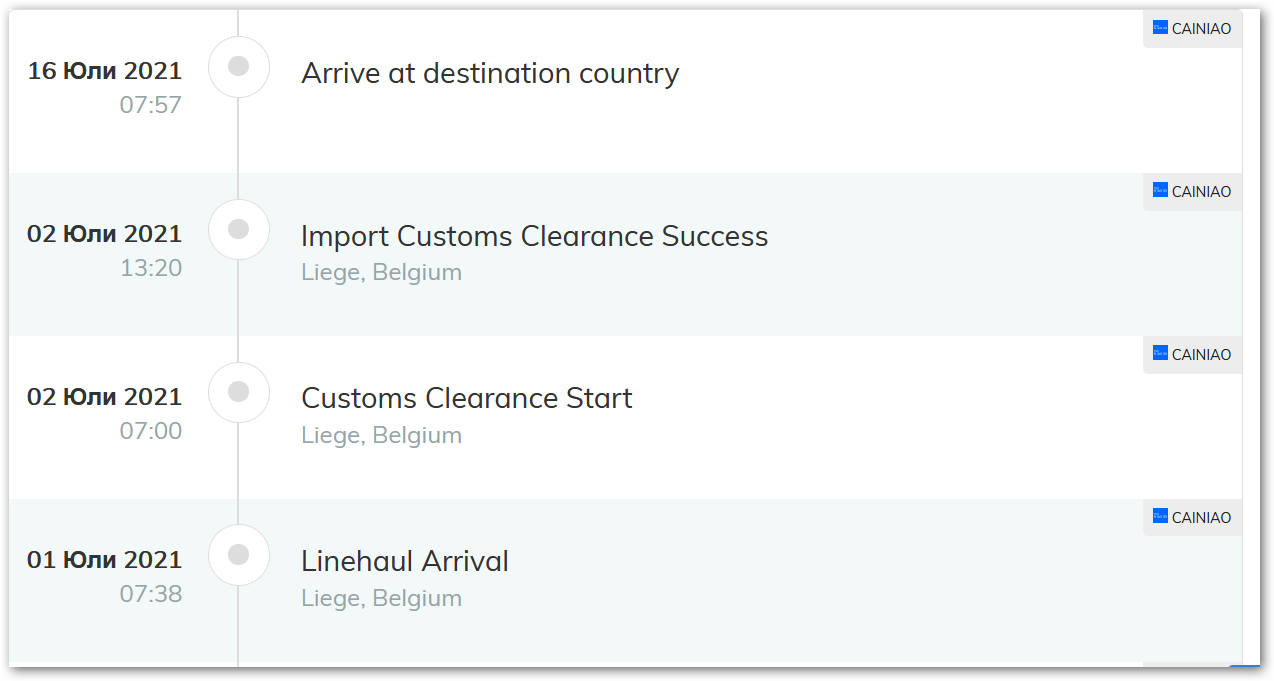Screen dimensions: 1274x681
Task: Click the 16 Юли 2021 date label
Action: pyautogui.click(x=105, y=71)
